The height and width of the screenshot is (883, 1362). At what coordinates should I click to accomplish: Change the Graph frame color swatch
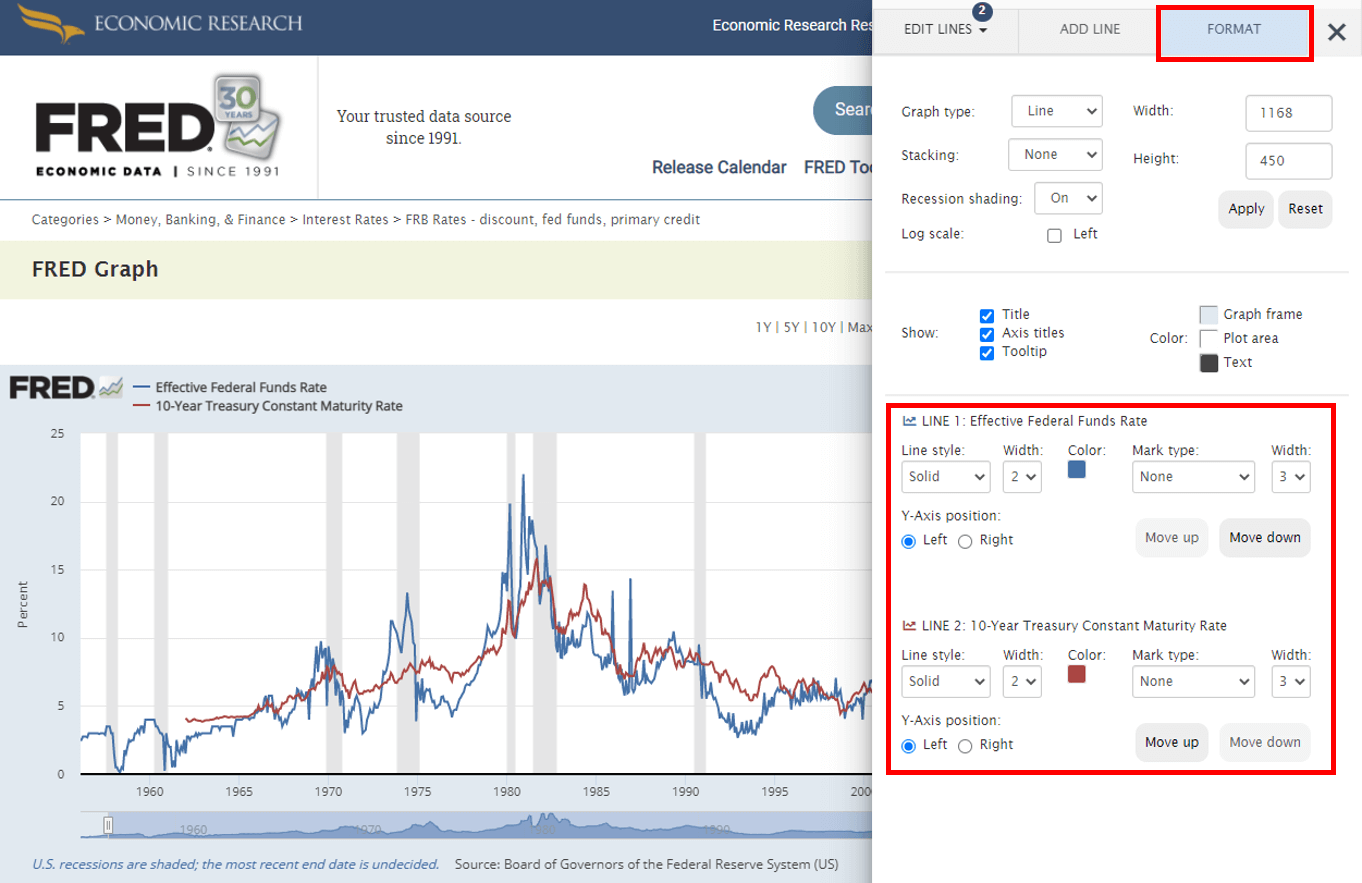click(1208, 315)
